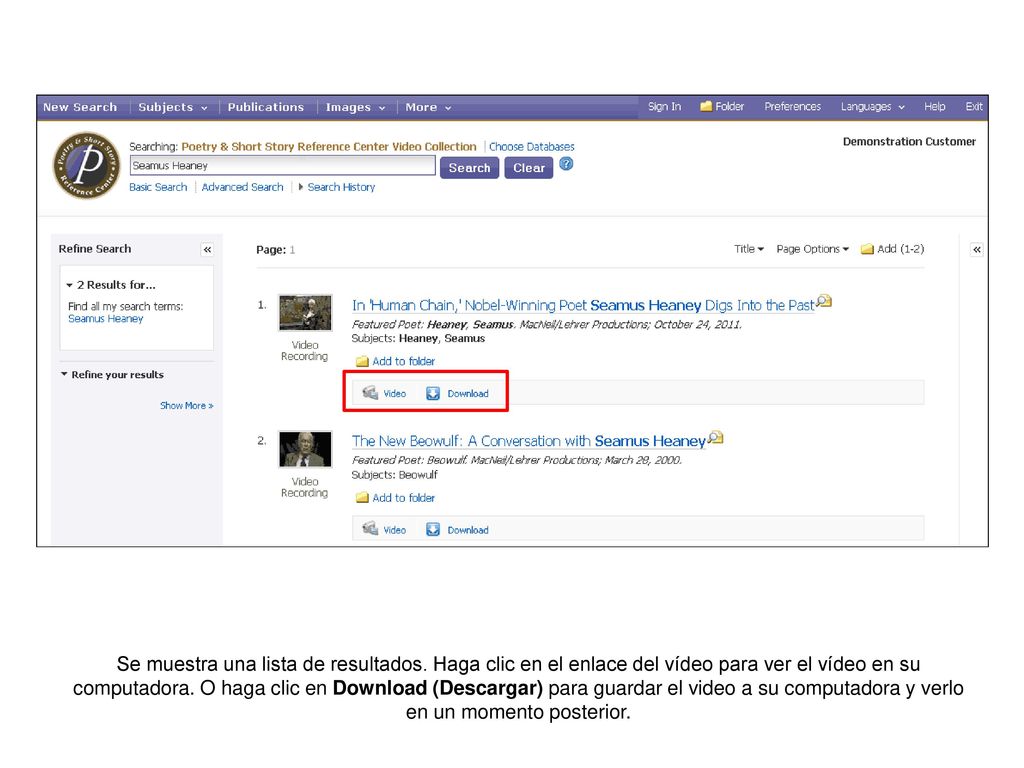This screenshot has width=1024, height=768.
Task: Collapse the Refine Search panel with double-arrow
Action: [x=207, y=249]
